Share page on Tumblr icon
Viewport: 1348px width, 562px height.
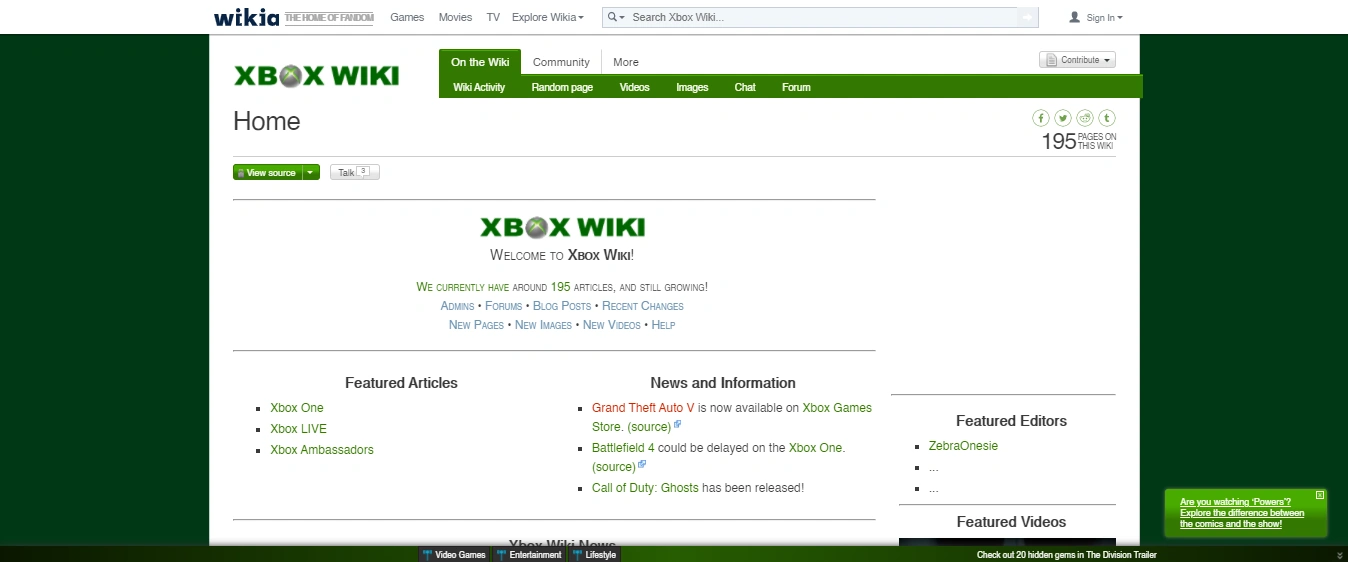click(1107, 118)
